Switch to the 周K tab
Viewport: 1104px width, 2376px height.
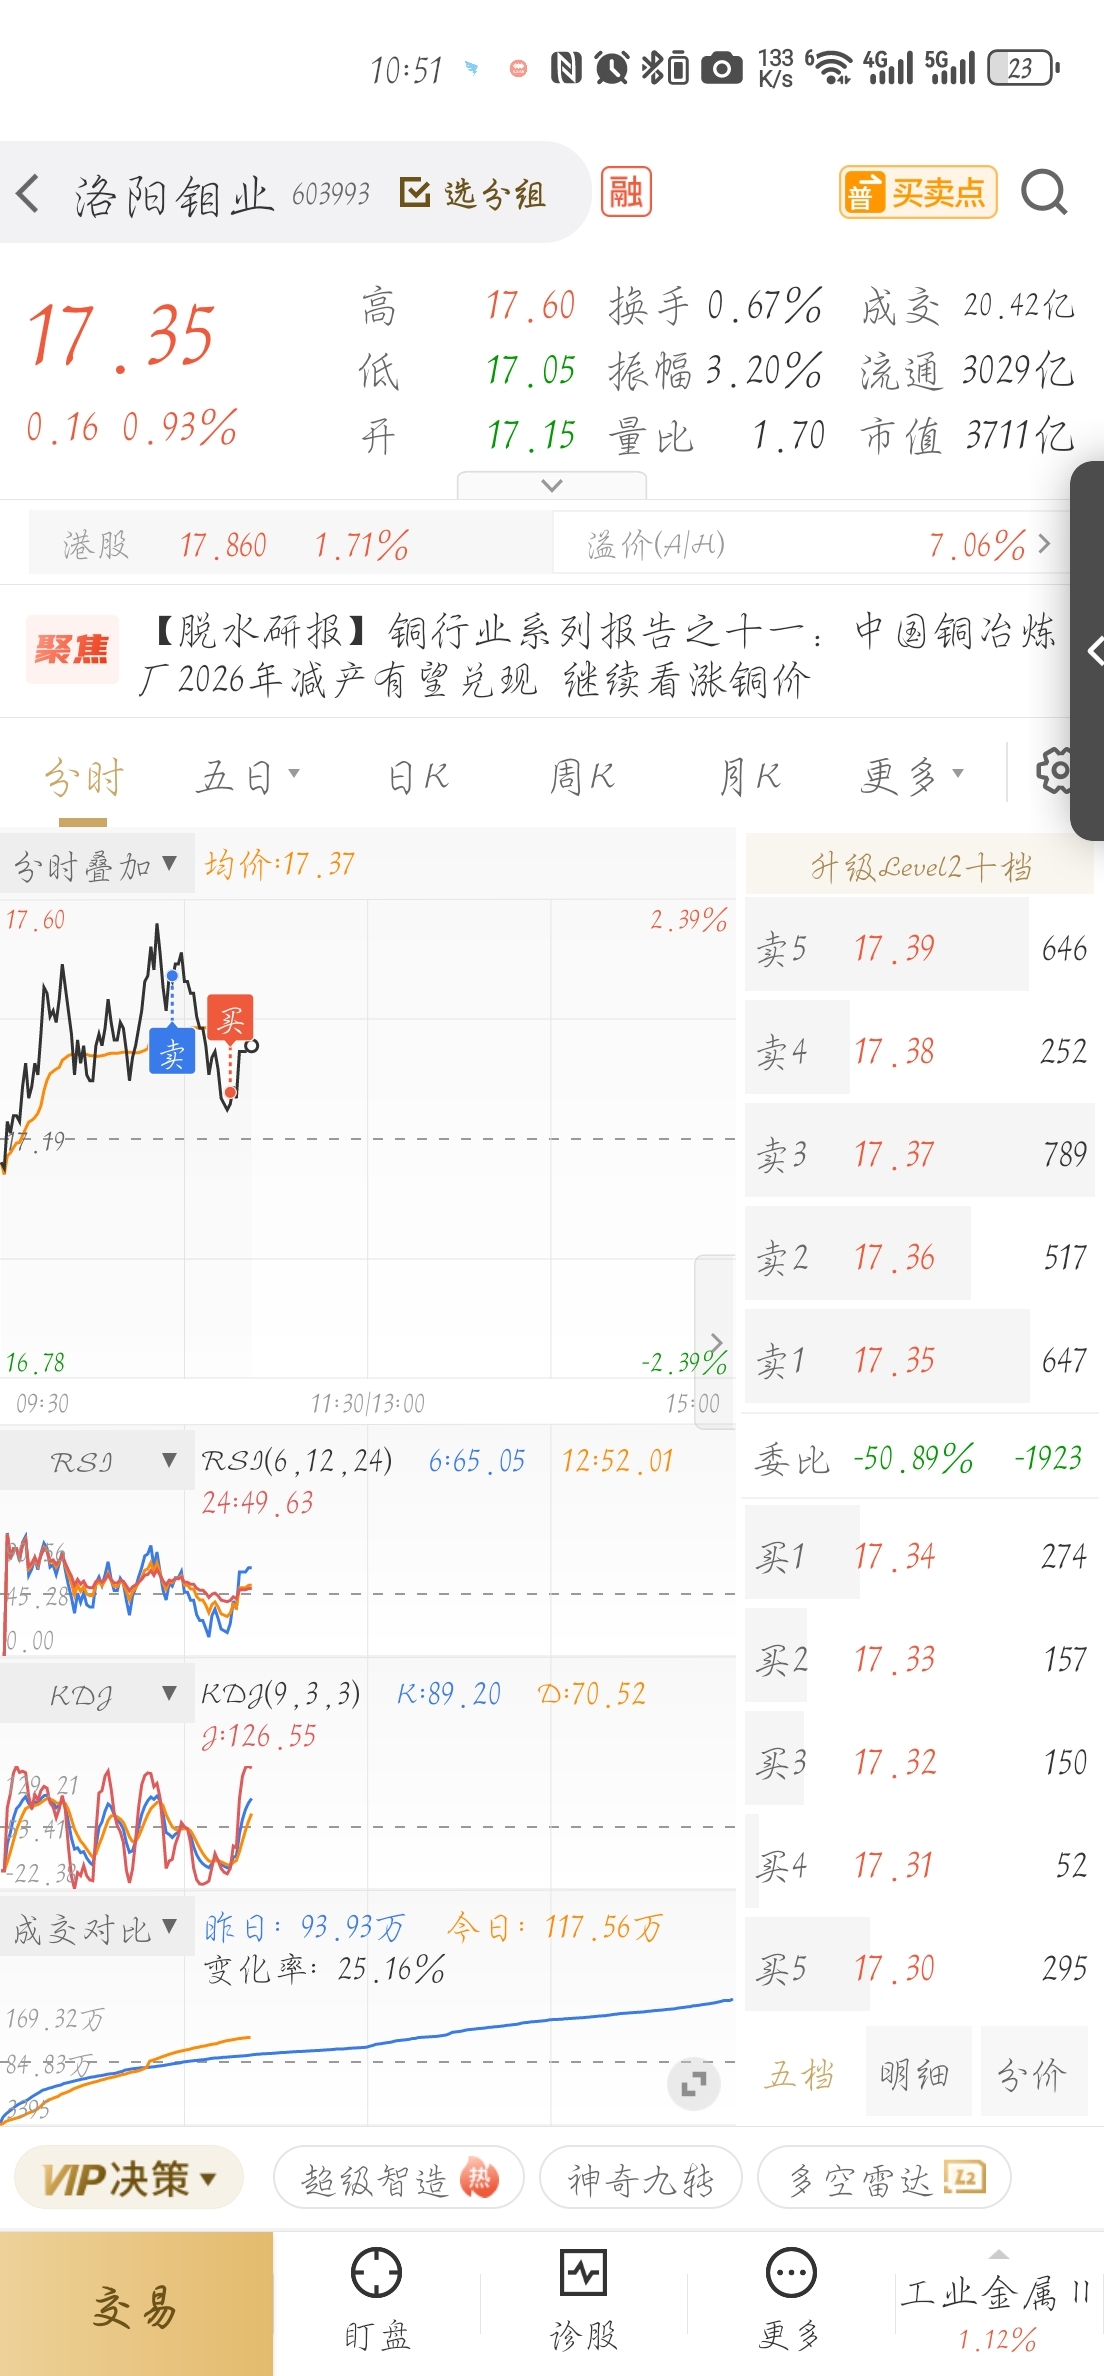(582, 777)
